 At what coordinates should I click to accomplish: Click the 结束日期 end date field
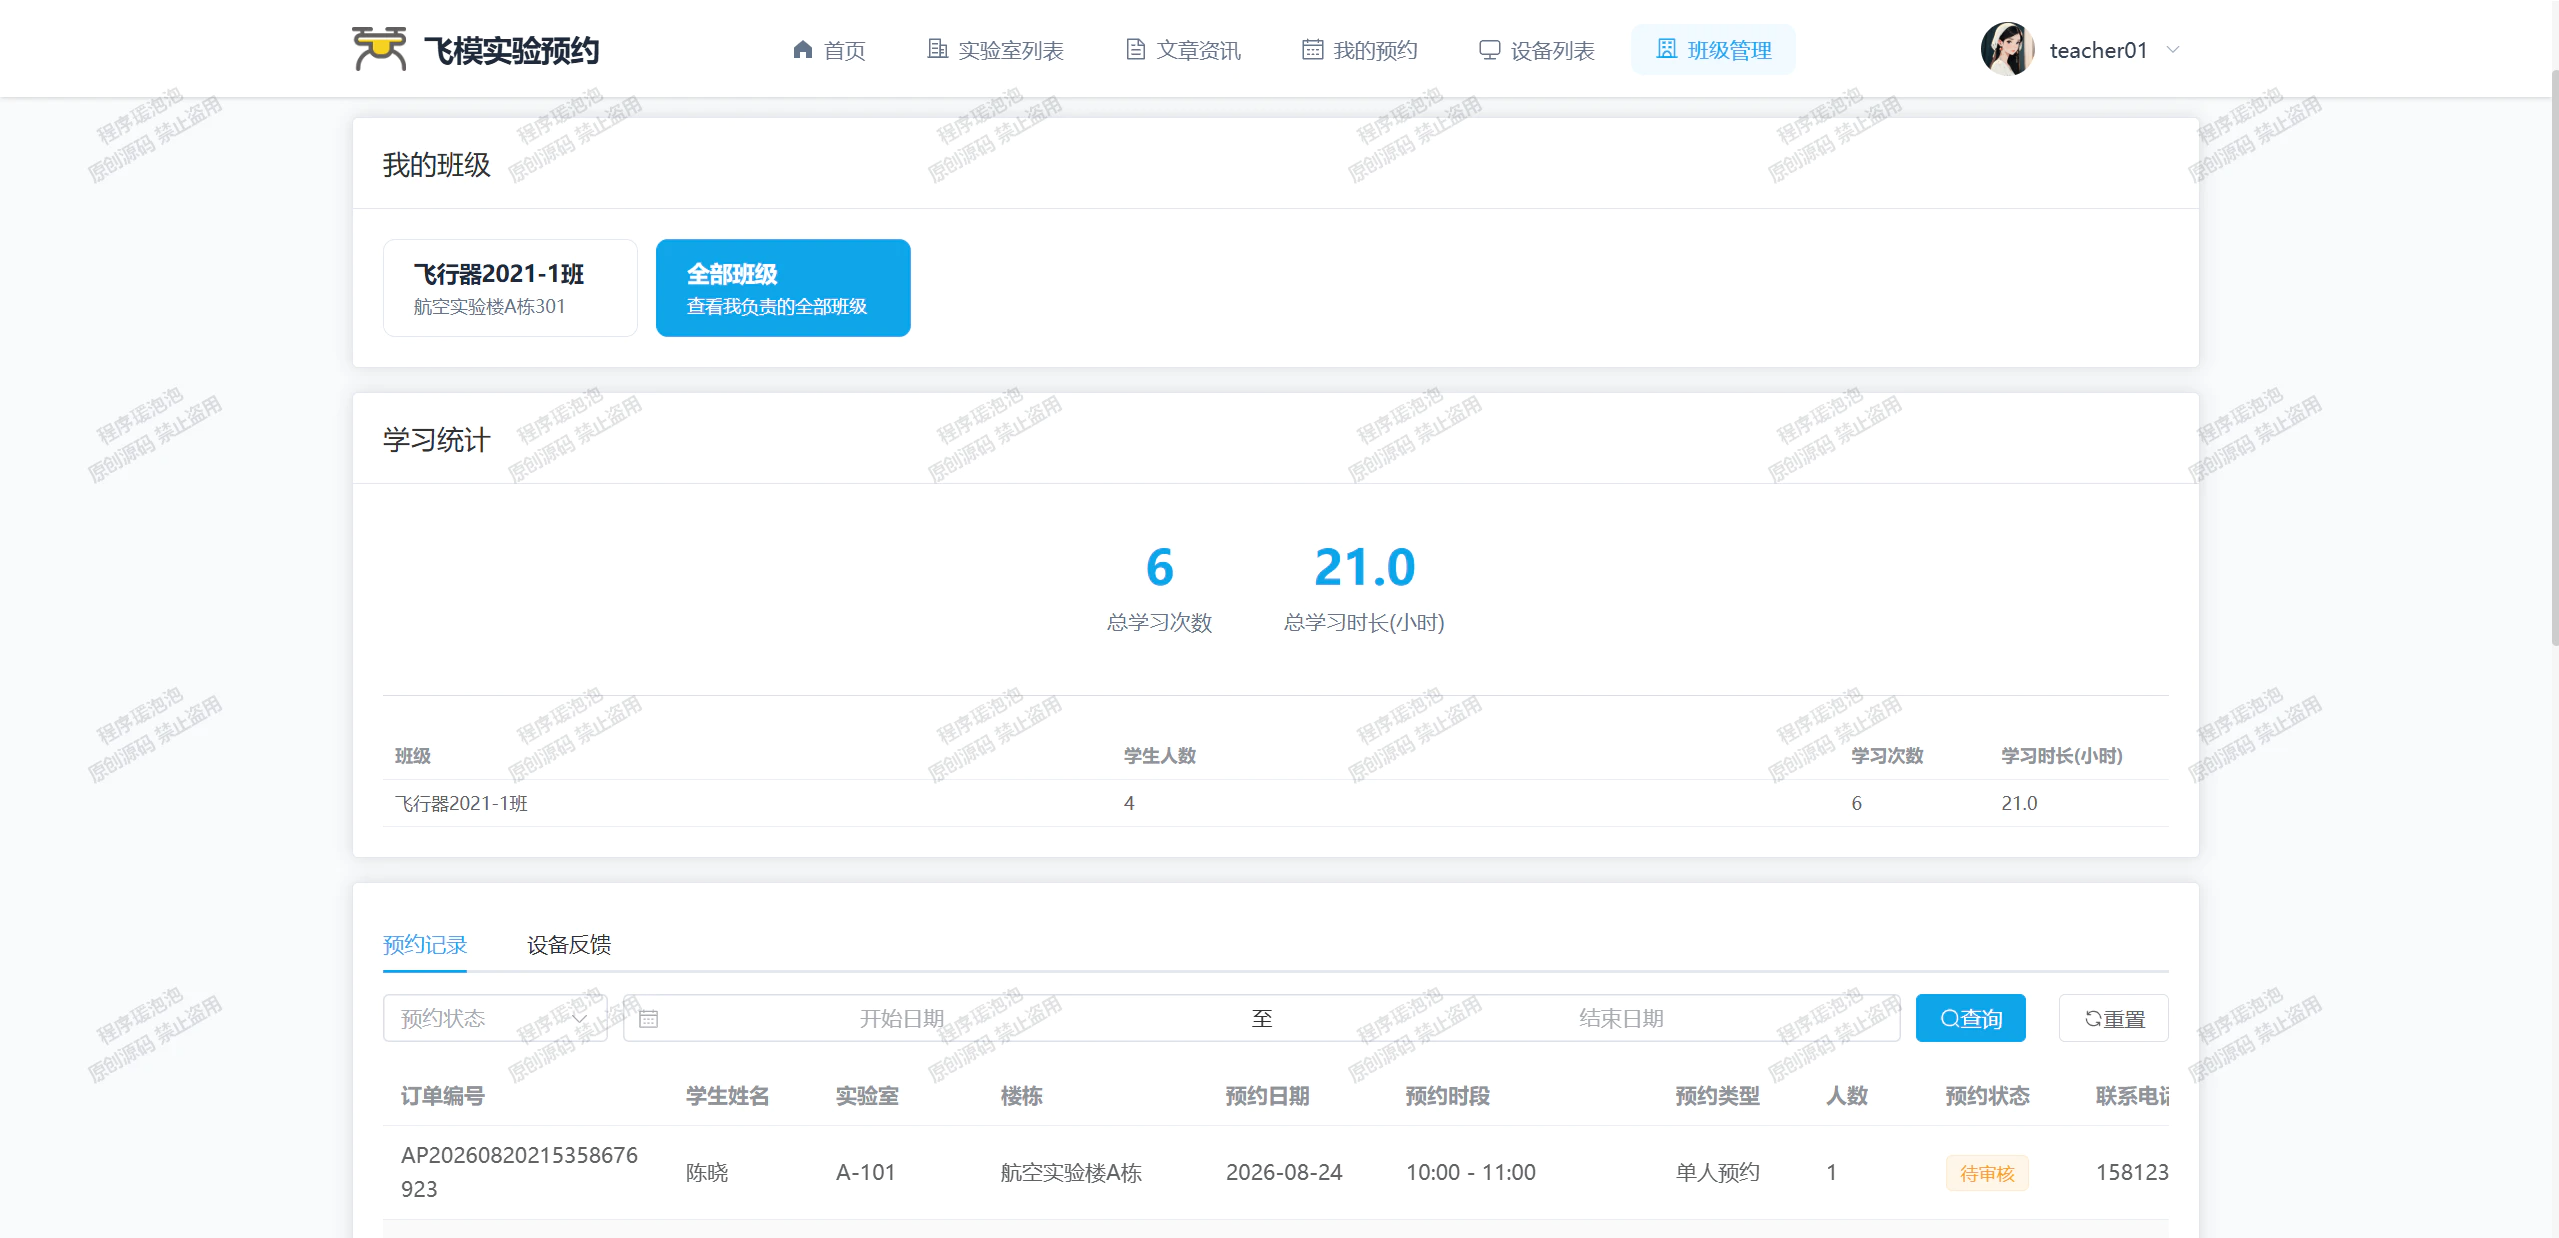click(1621, 1018)
